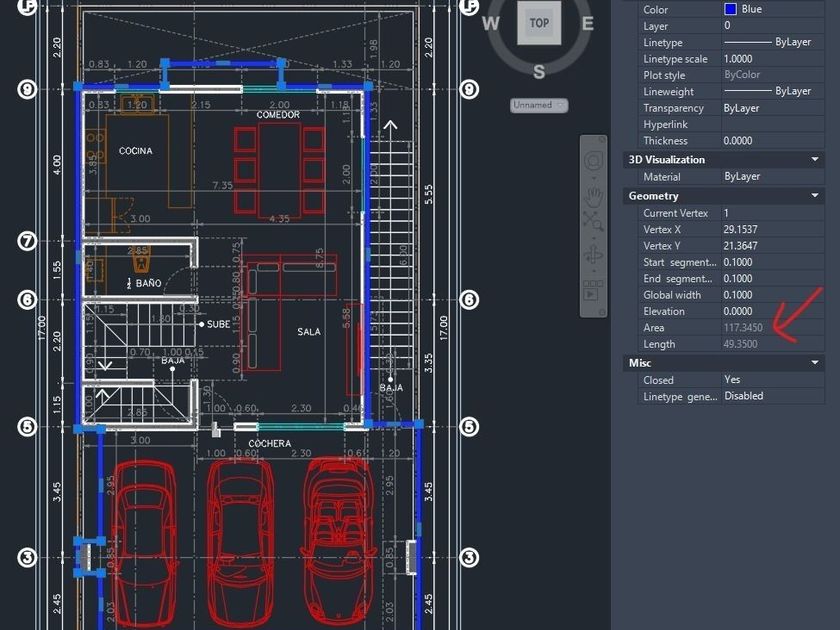Screen dimensions: 840x630
Task: Edit the Start segment width 0.1000
Action: pyautogui.click(x=772, y=262)
